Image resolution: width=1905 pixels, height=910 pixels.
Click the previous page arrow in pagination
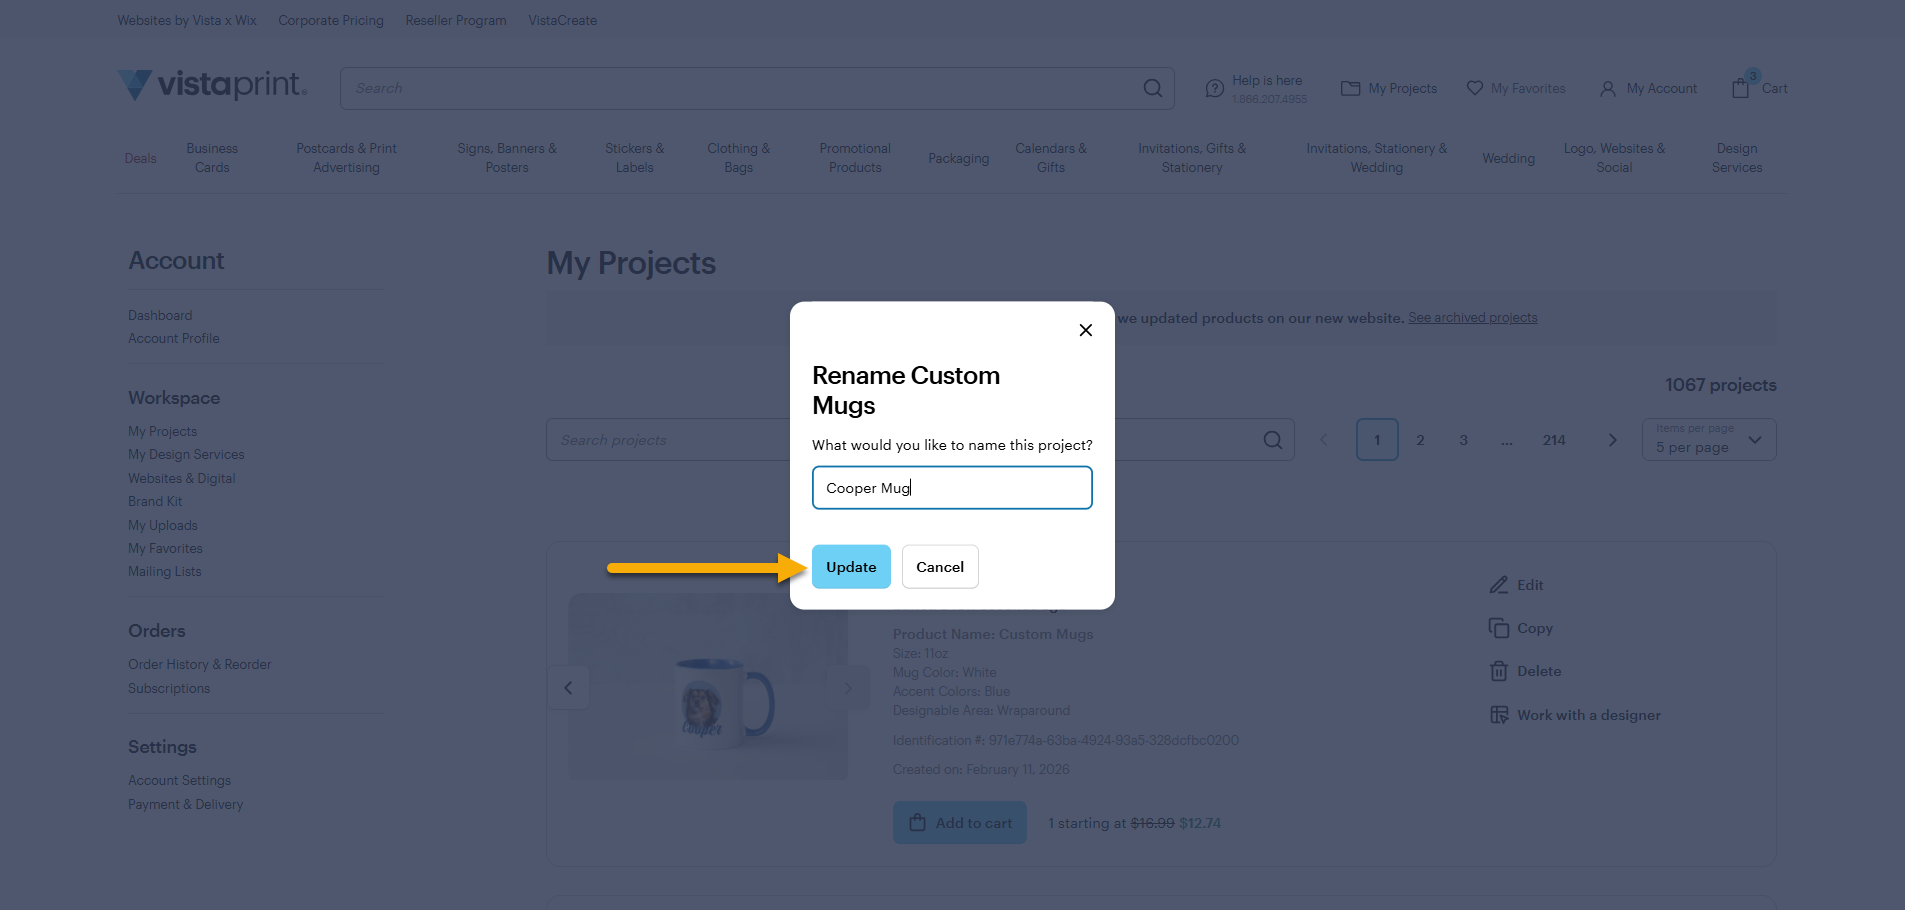tap(1324, 440)
